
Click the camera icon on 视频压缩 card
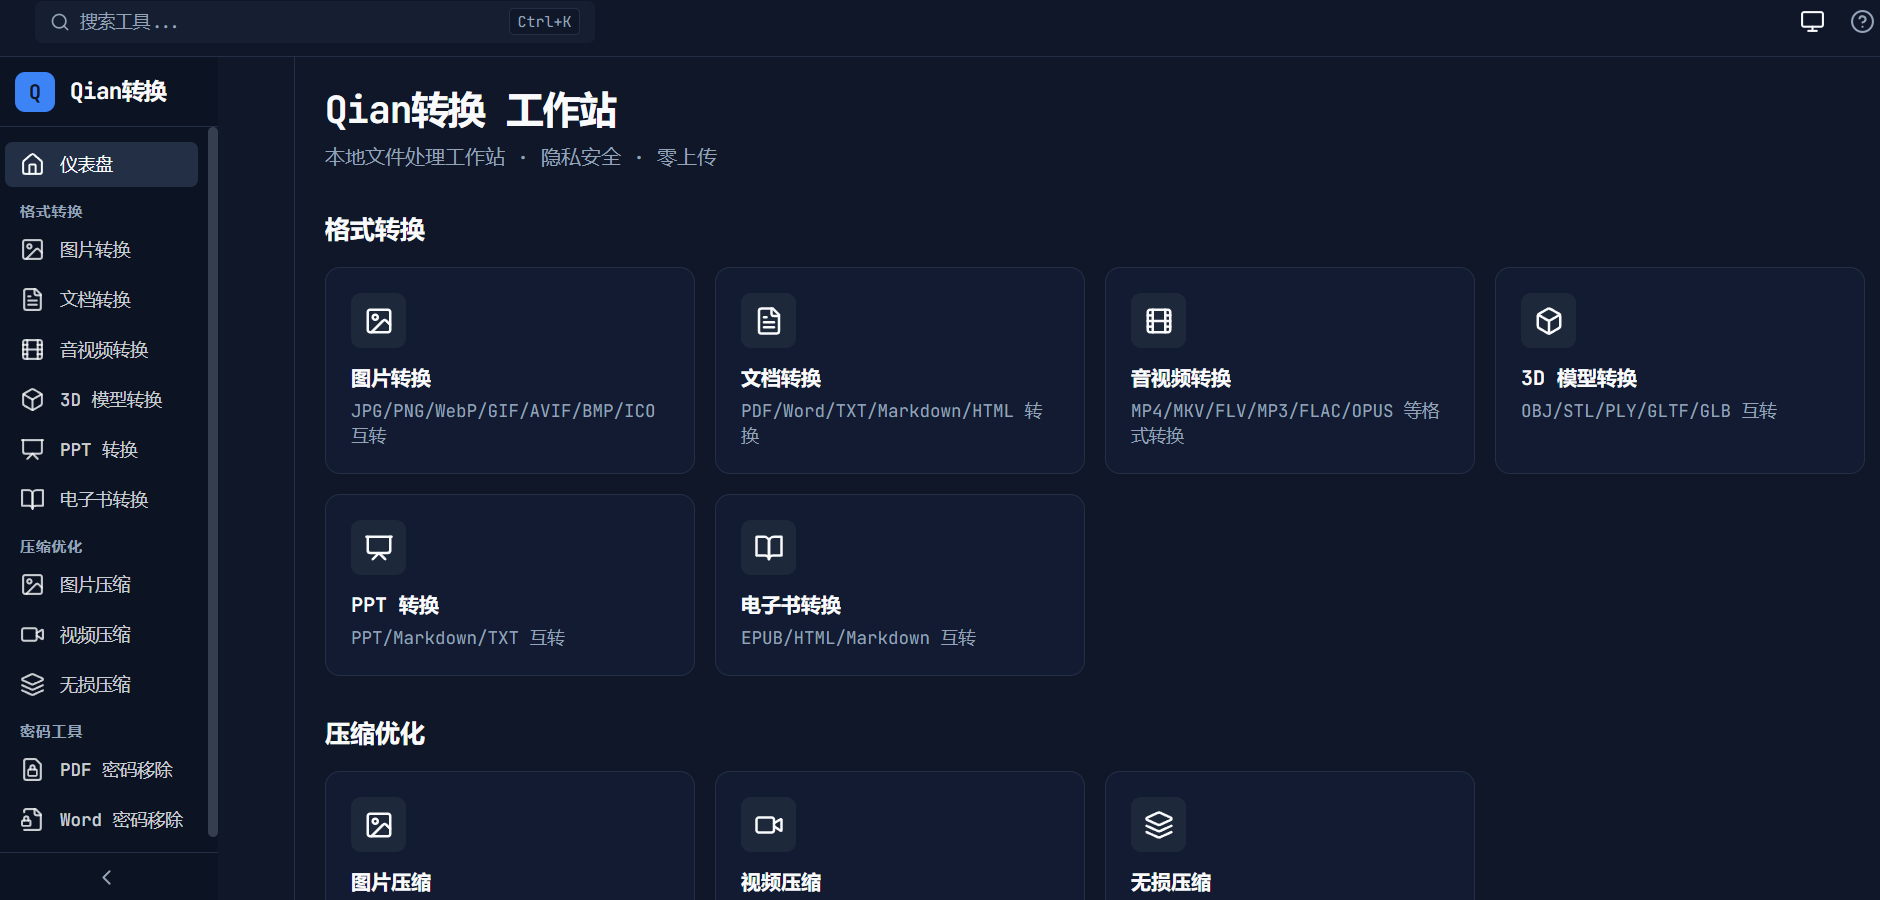pos(769,825)
